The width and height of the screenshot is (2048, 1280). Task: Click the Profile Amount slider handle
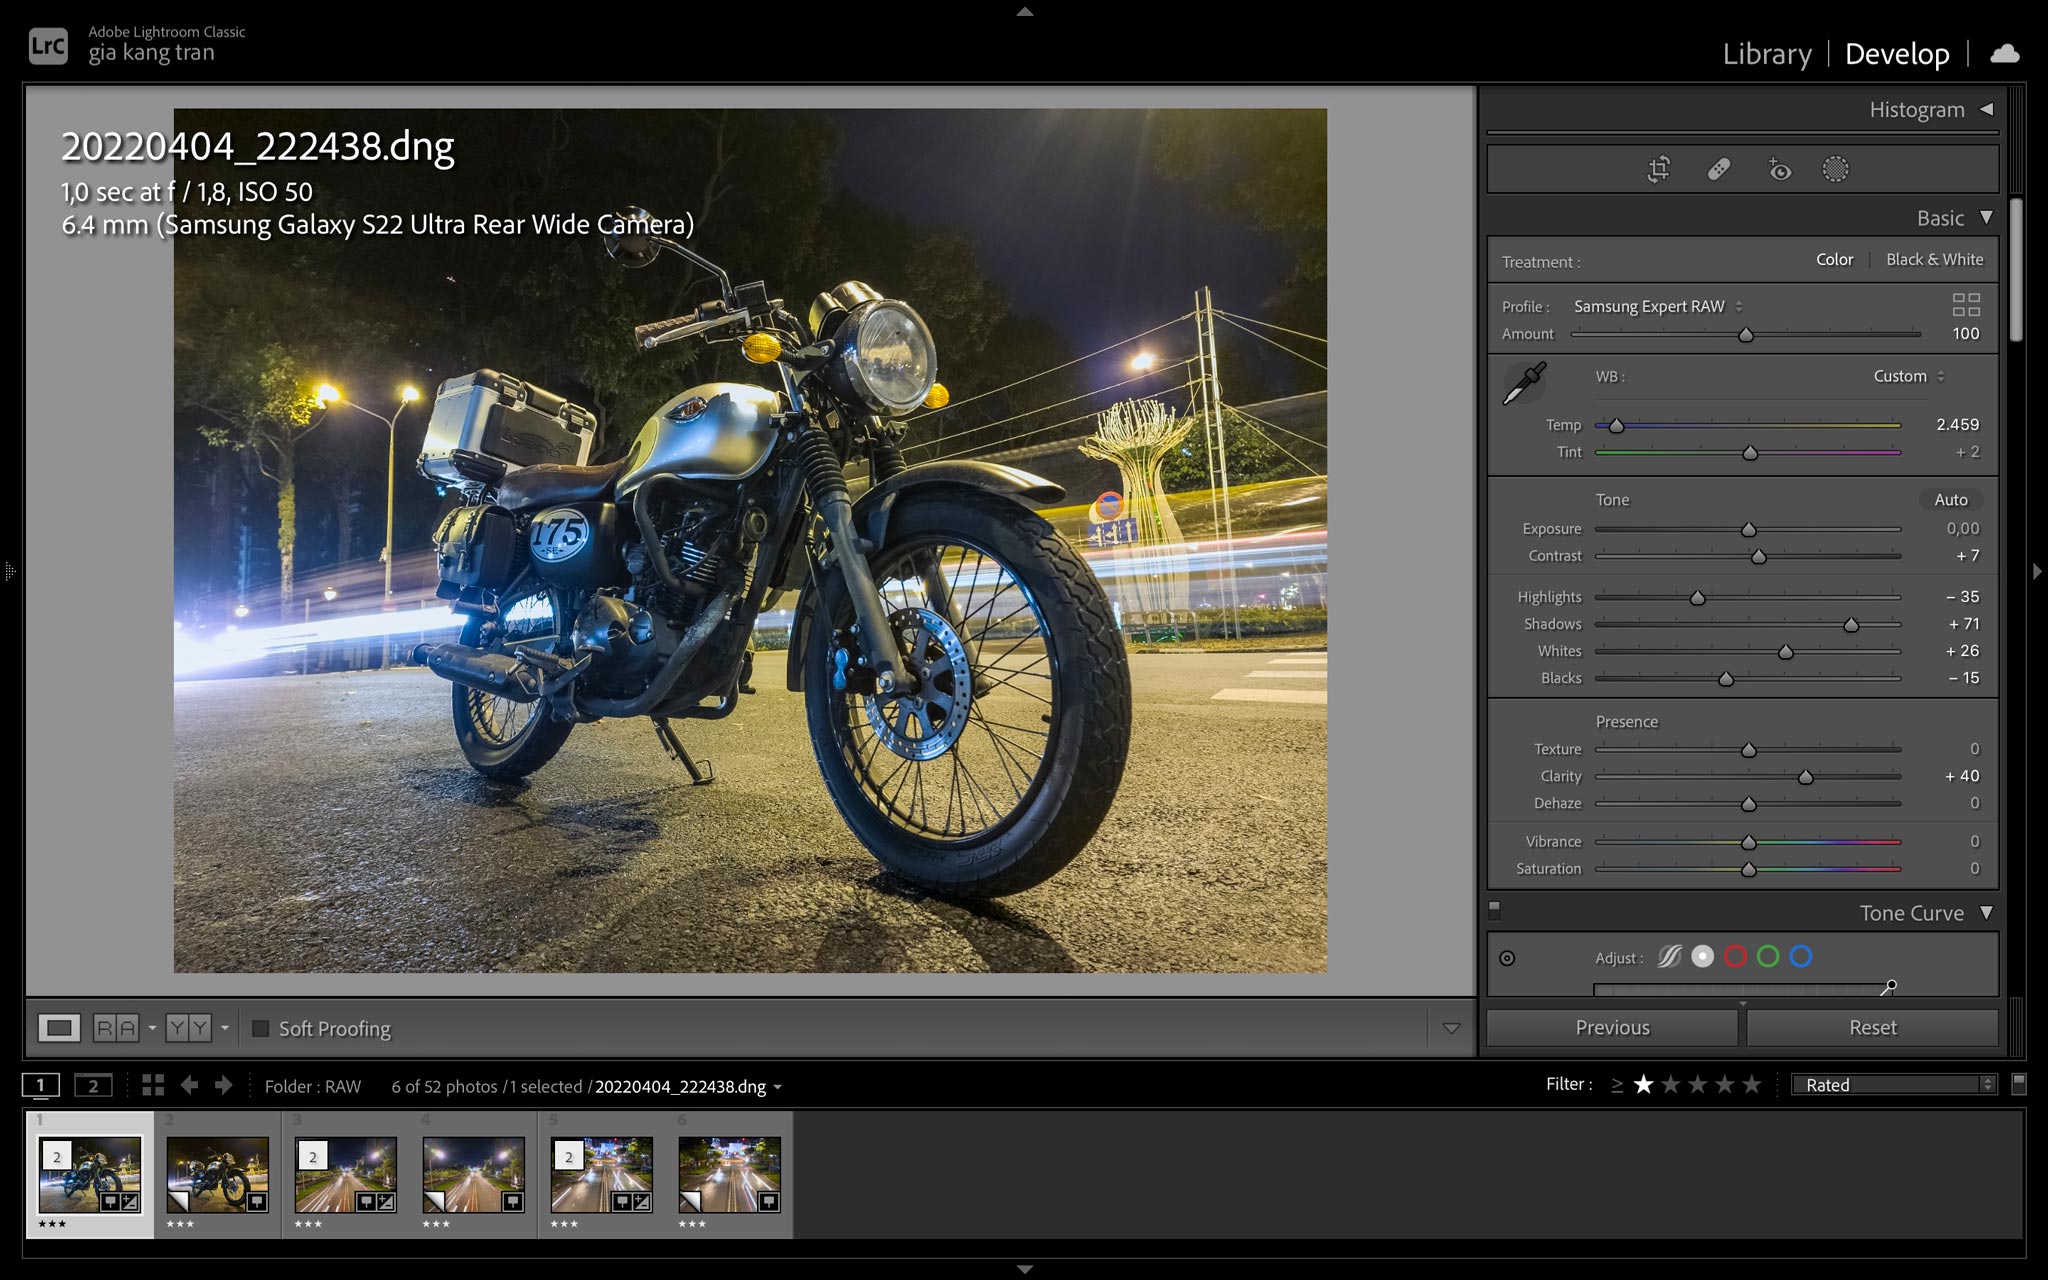(1746, 335)
